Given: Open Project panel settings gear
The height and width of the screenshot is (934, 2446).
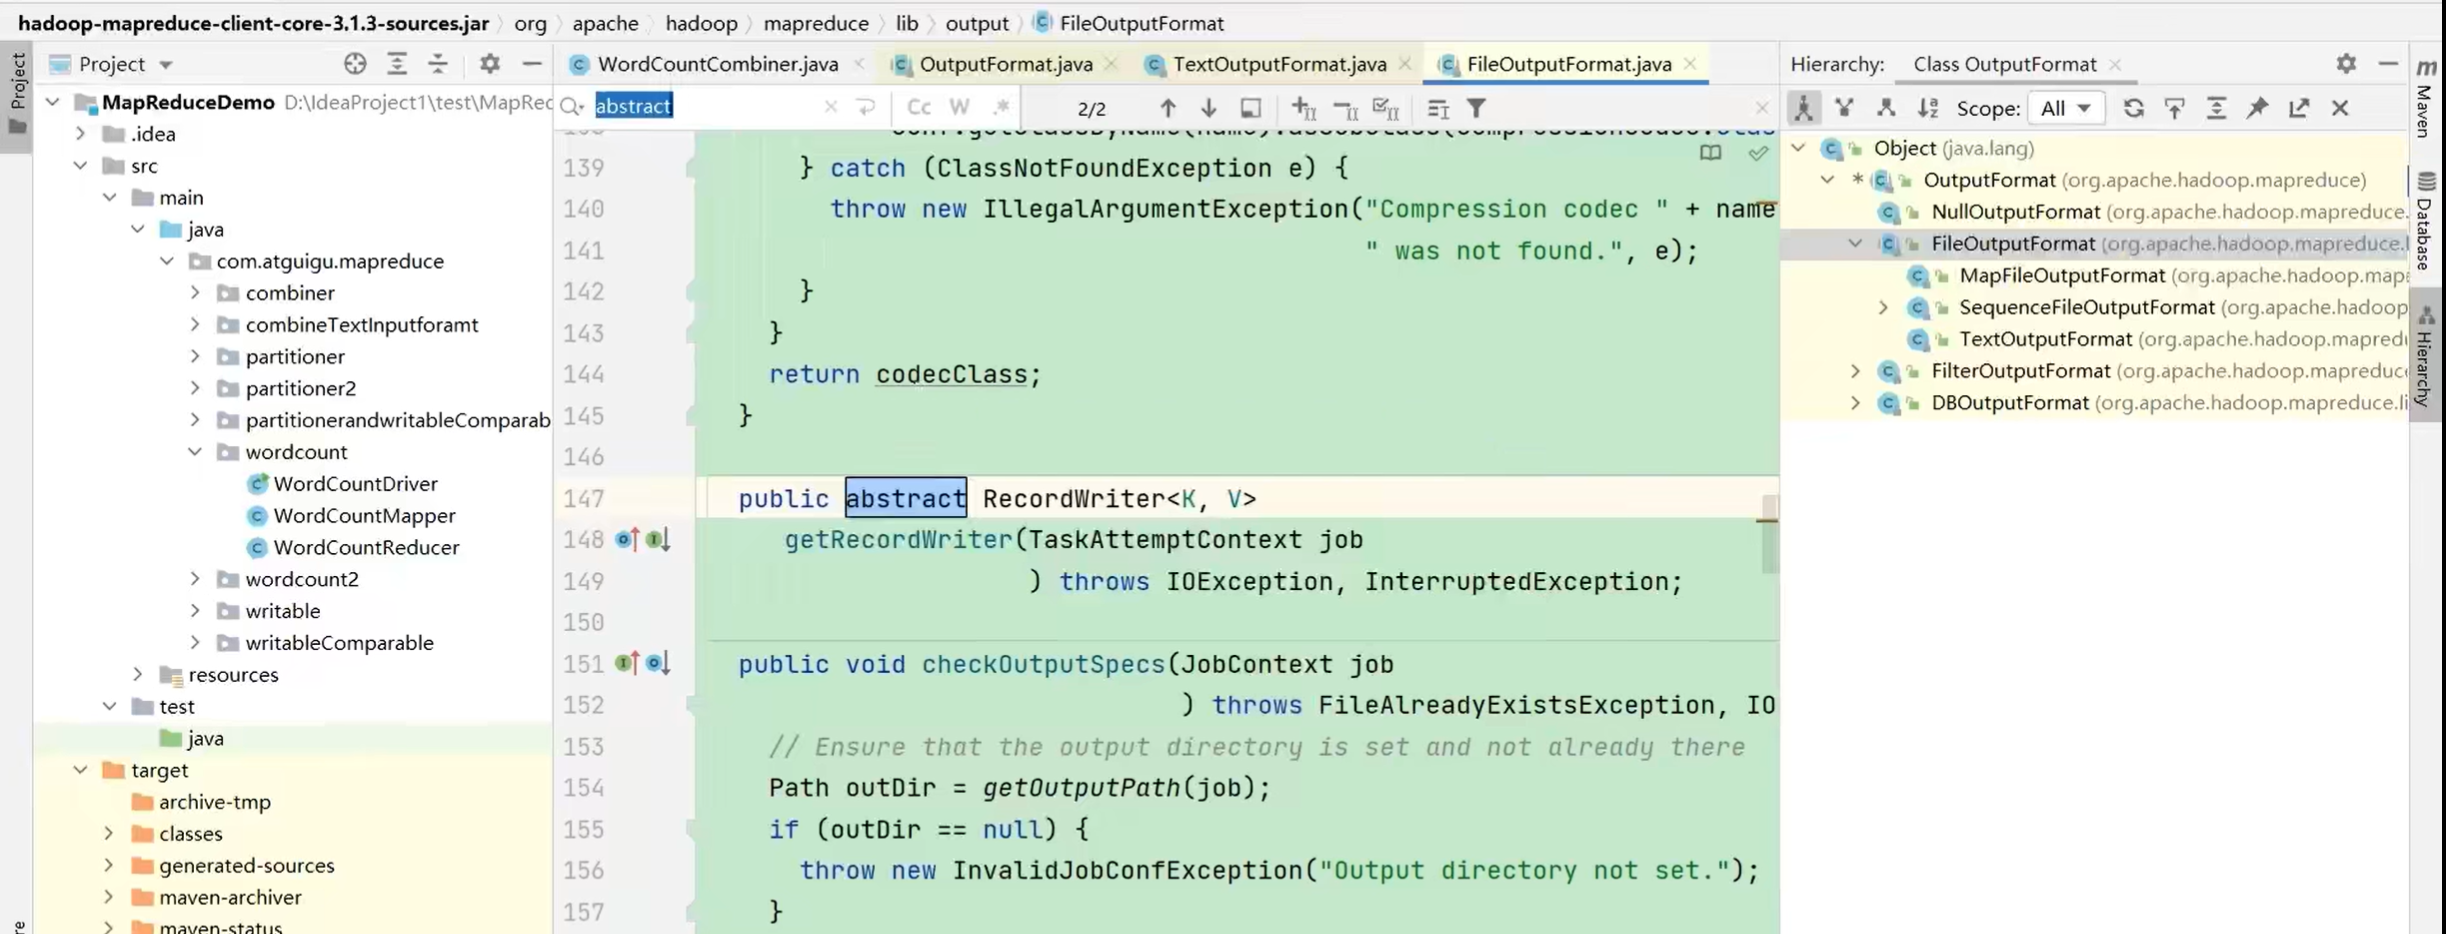Looking at the screenshot, I should coord(489,64).
